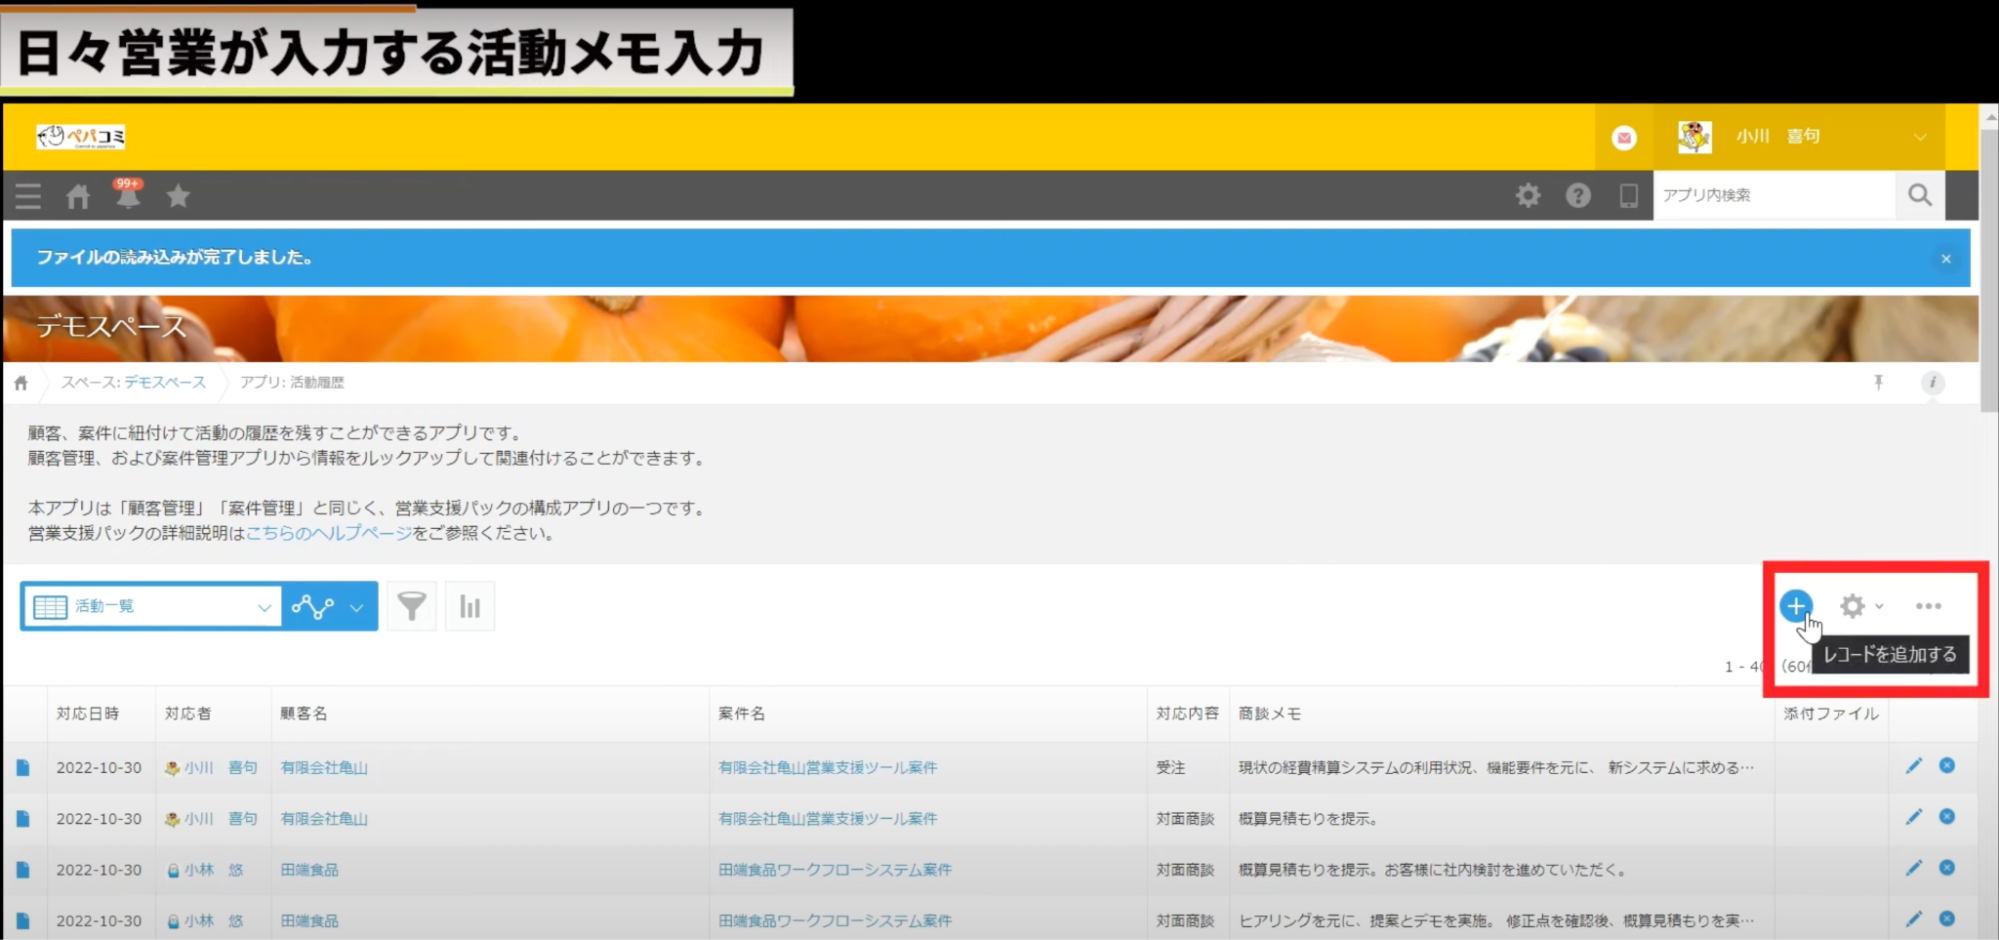
Task: Click the add record plus button
Action: coord(1795,605)
